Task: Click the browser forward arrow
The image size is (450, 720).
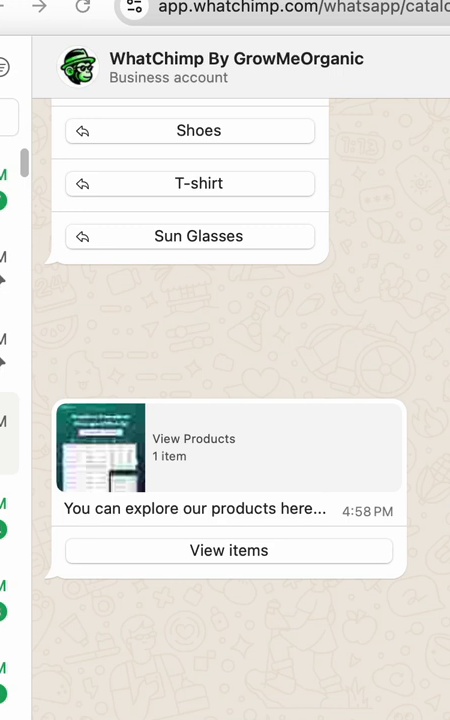Action: click(39, 6)
